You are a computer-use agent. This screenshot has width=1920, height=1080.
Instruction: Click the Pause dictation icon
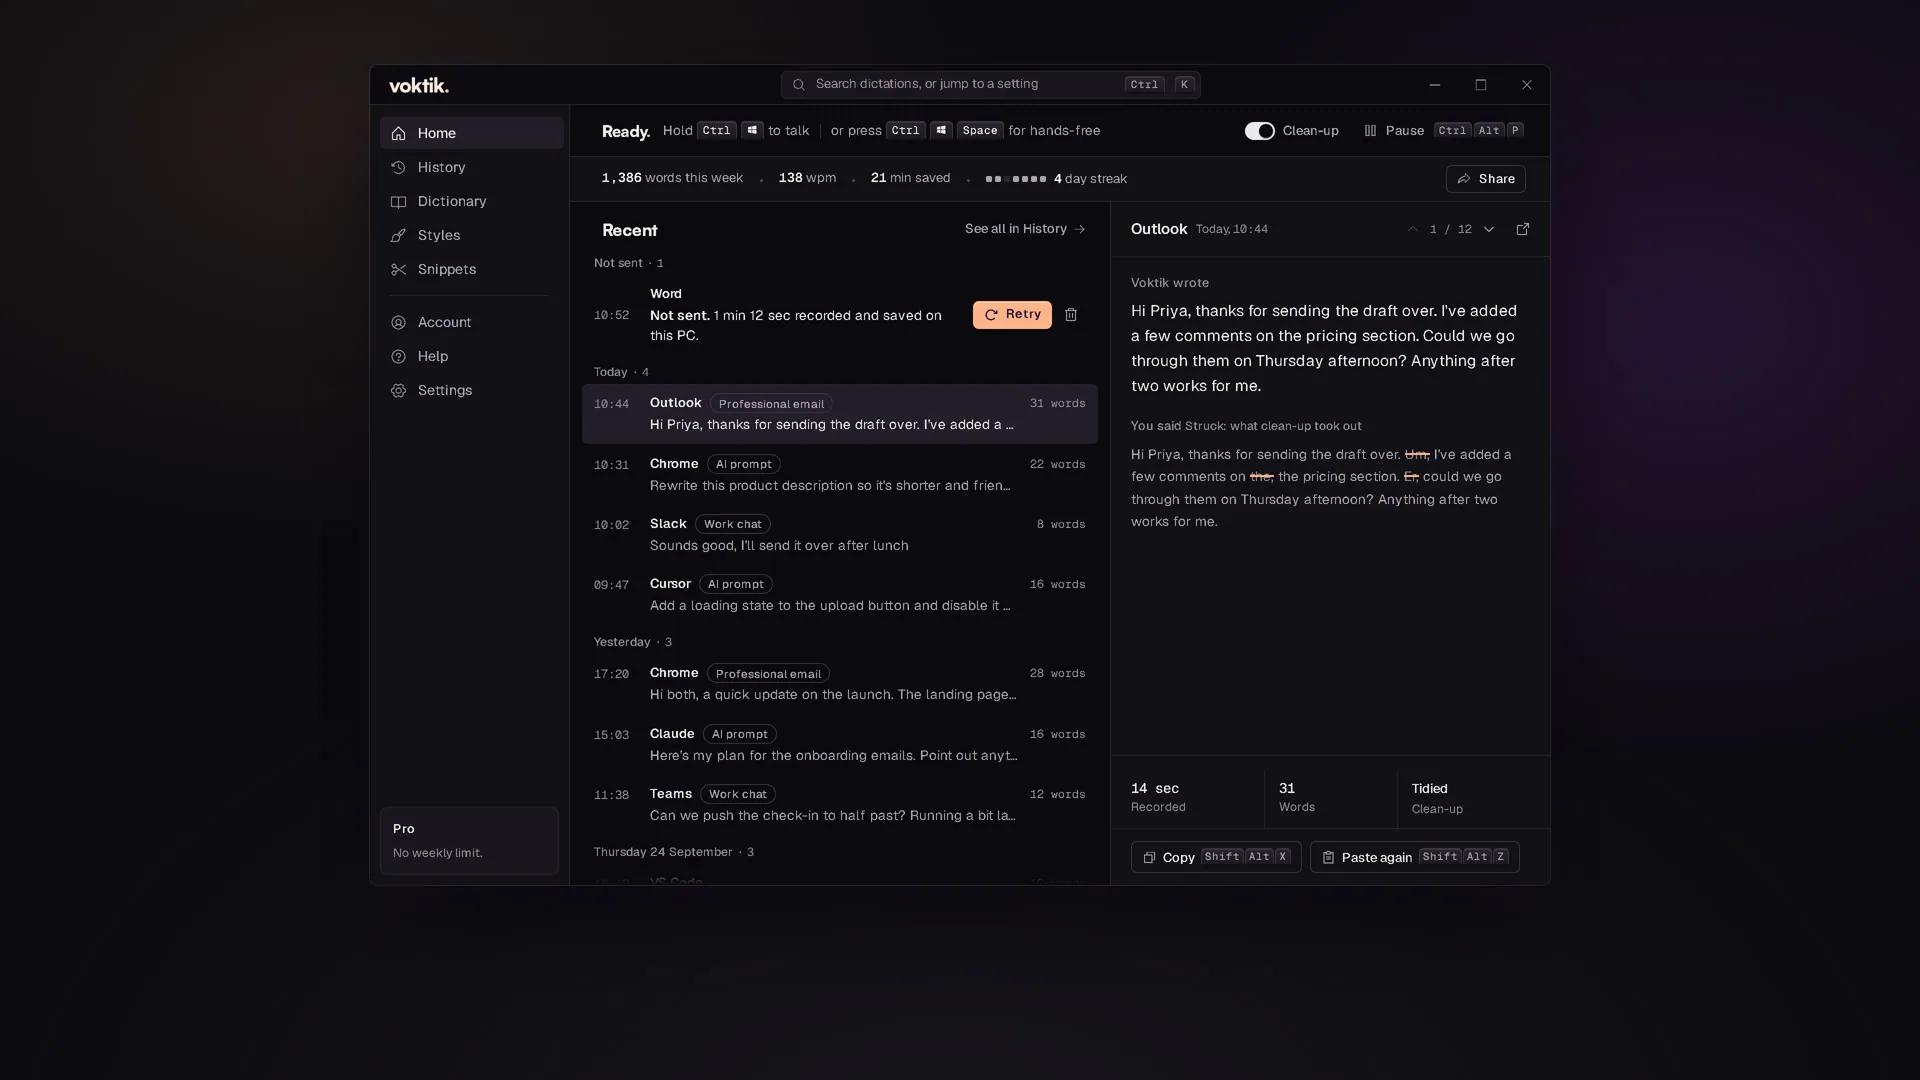(x=1370, y=131)
